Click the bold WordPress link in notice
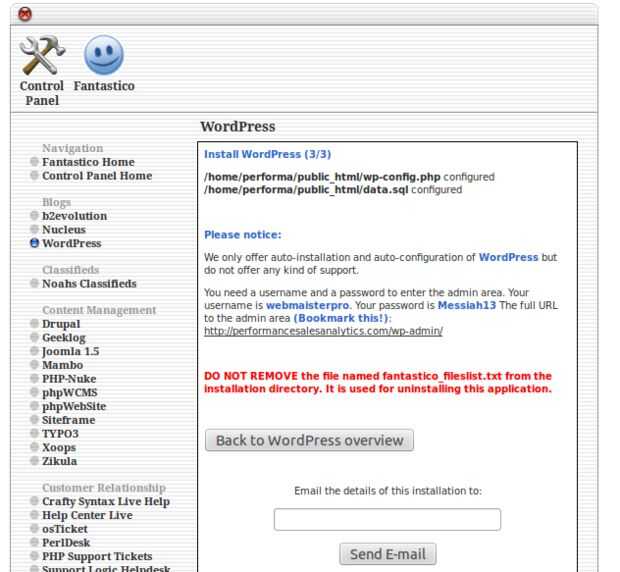The width and height of the screenshot is (620, 572). tap(508, 257)
